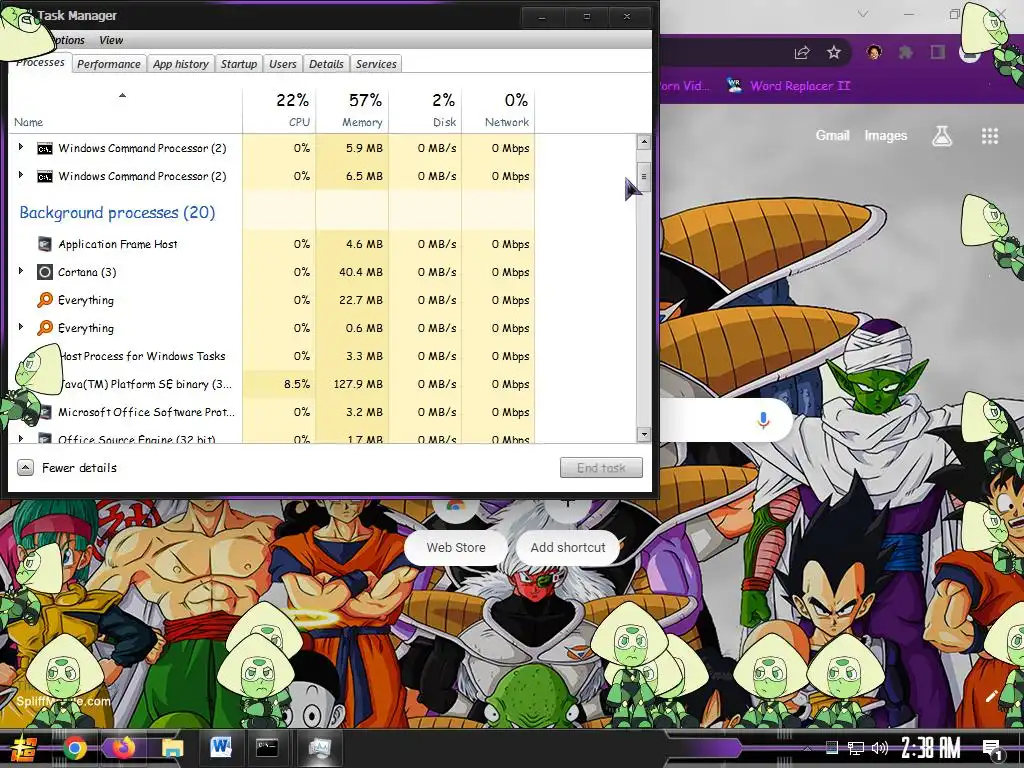
Task: Open the Gmail link
Action: pos(833,136)
